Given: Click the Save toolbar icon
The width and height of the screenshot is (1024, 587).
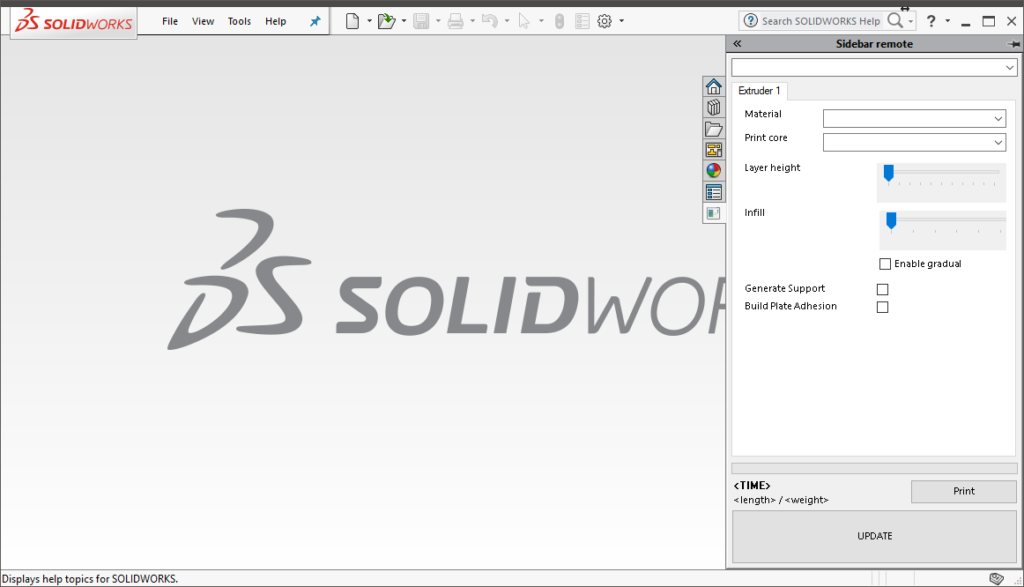Looking at the screenshot, I should pos(421,22).
